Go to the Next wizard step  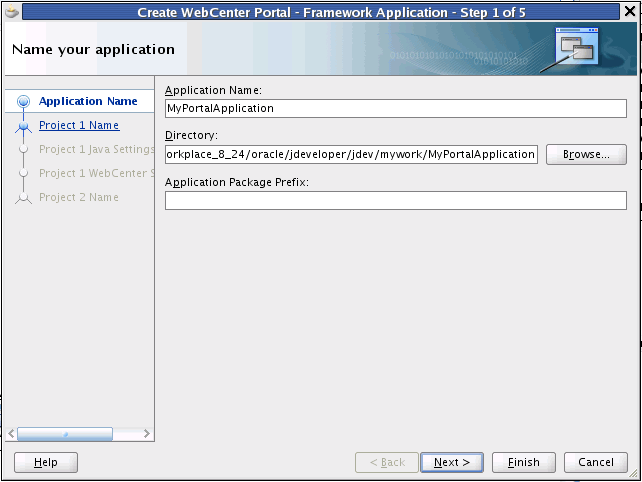(452, 462)
